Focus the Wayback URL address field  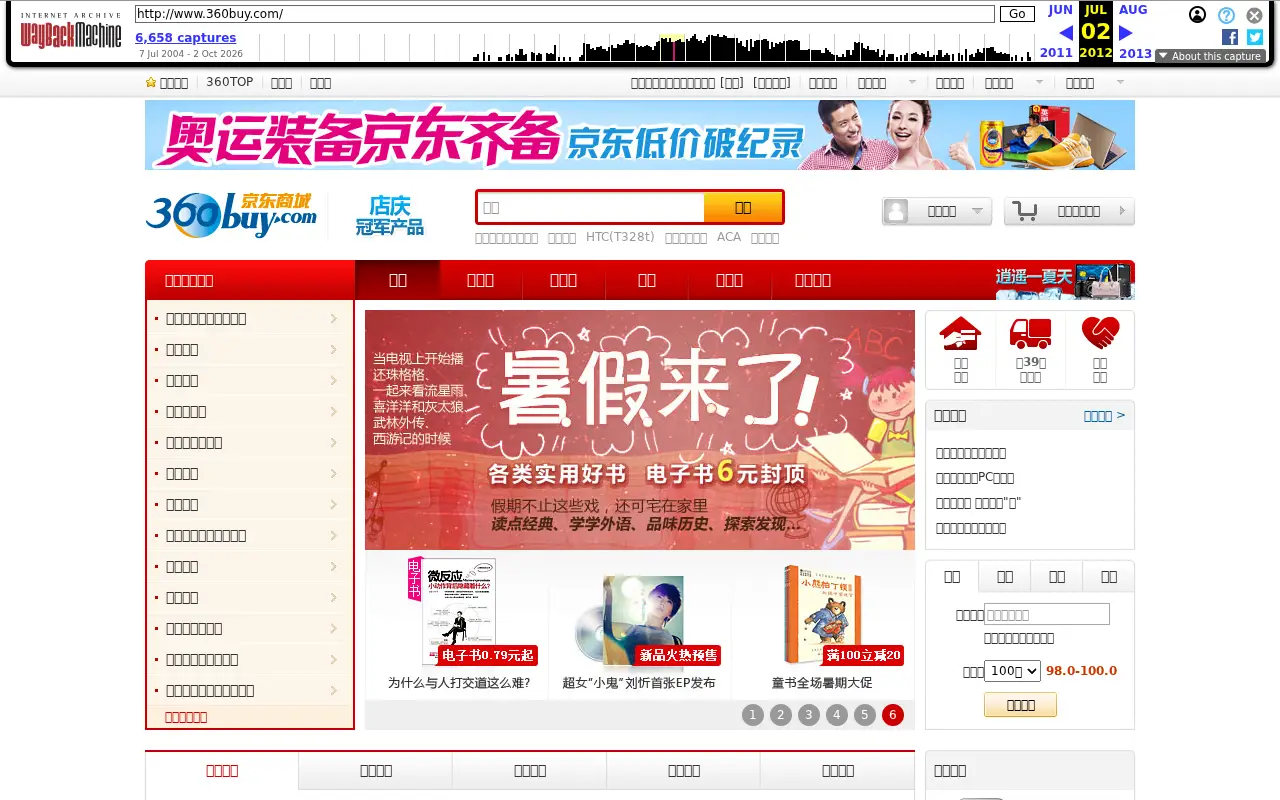point(565,14)
